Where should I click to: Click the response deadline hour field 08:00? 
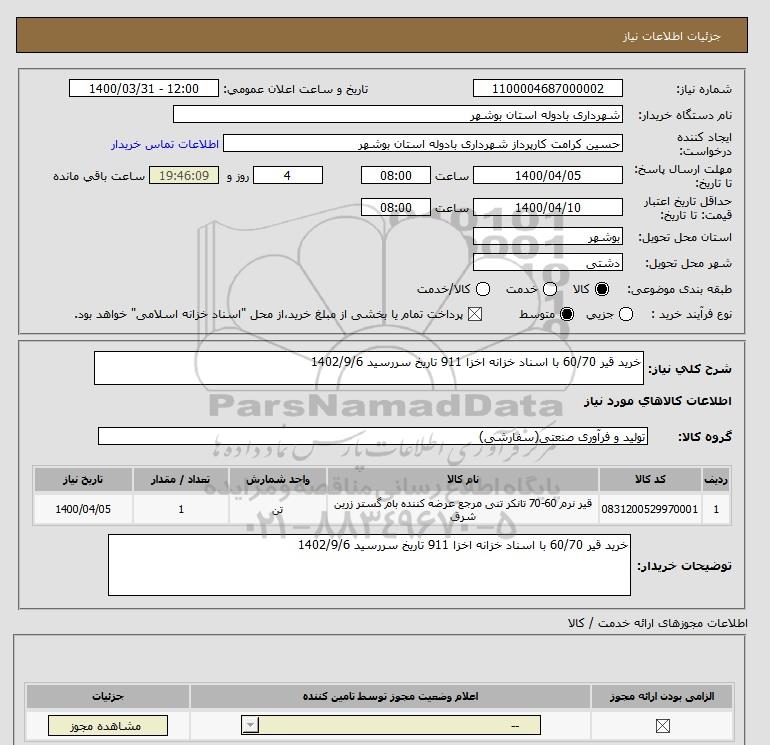[x=396, y=175]
